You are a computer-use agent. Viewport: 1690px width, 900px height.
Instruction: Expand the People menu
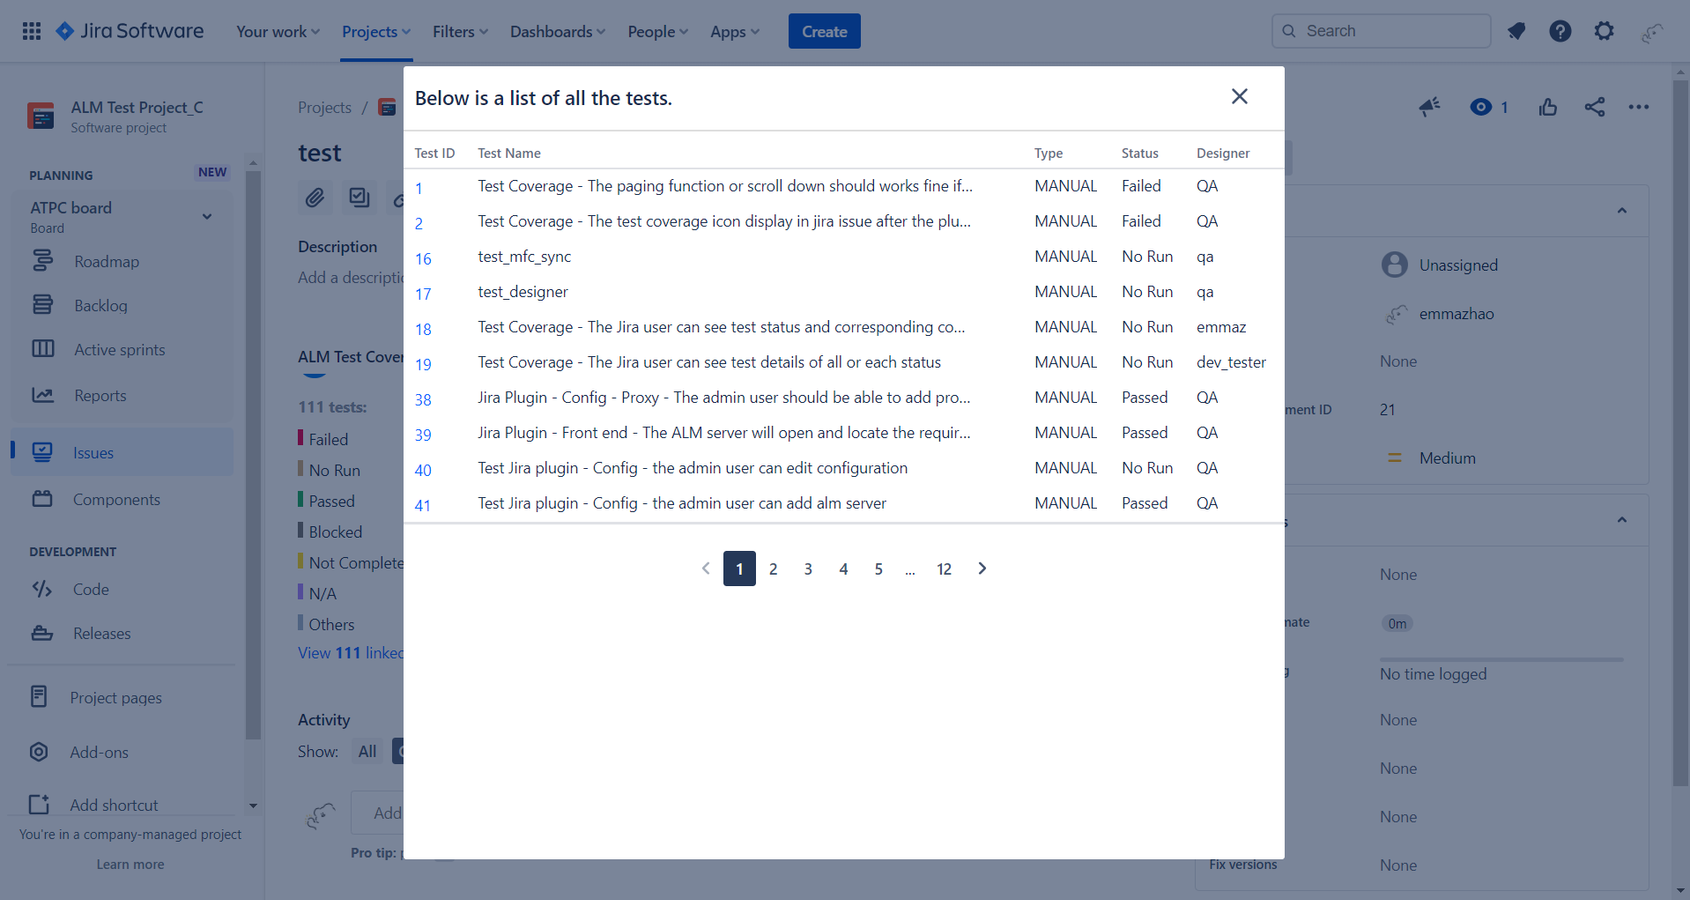(x=657, y=31)
